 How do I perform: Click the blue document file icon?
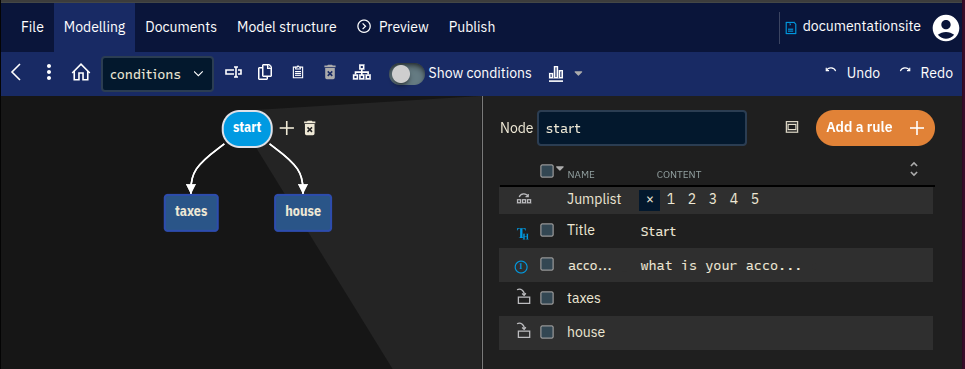[x=791, y=28]
